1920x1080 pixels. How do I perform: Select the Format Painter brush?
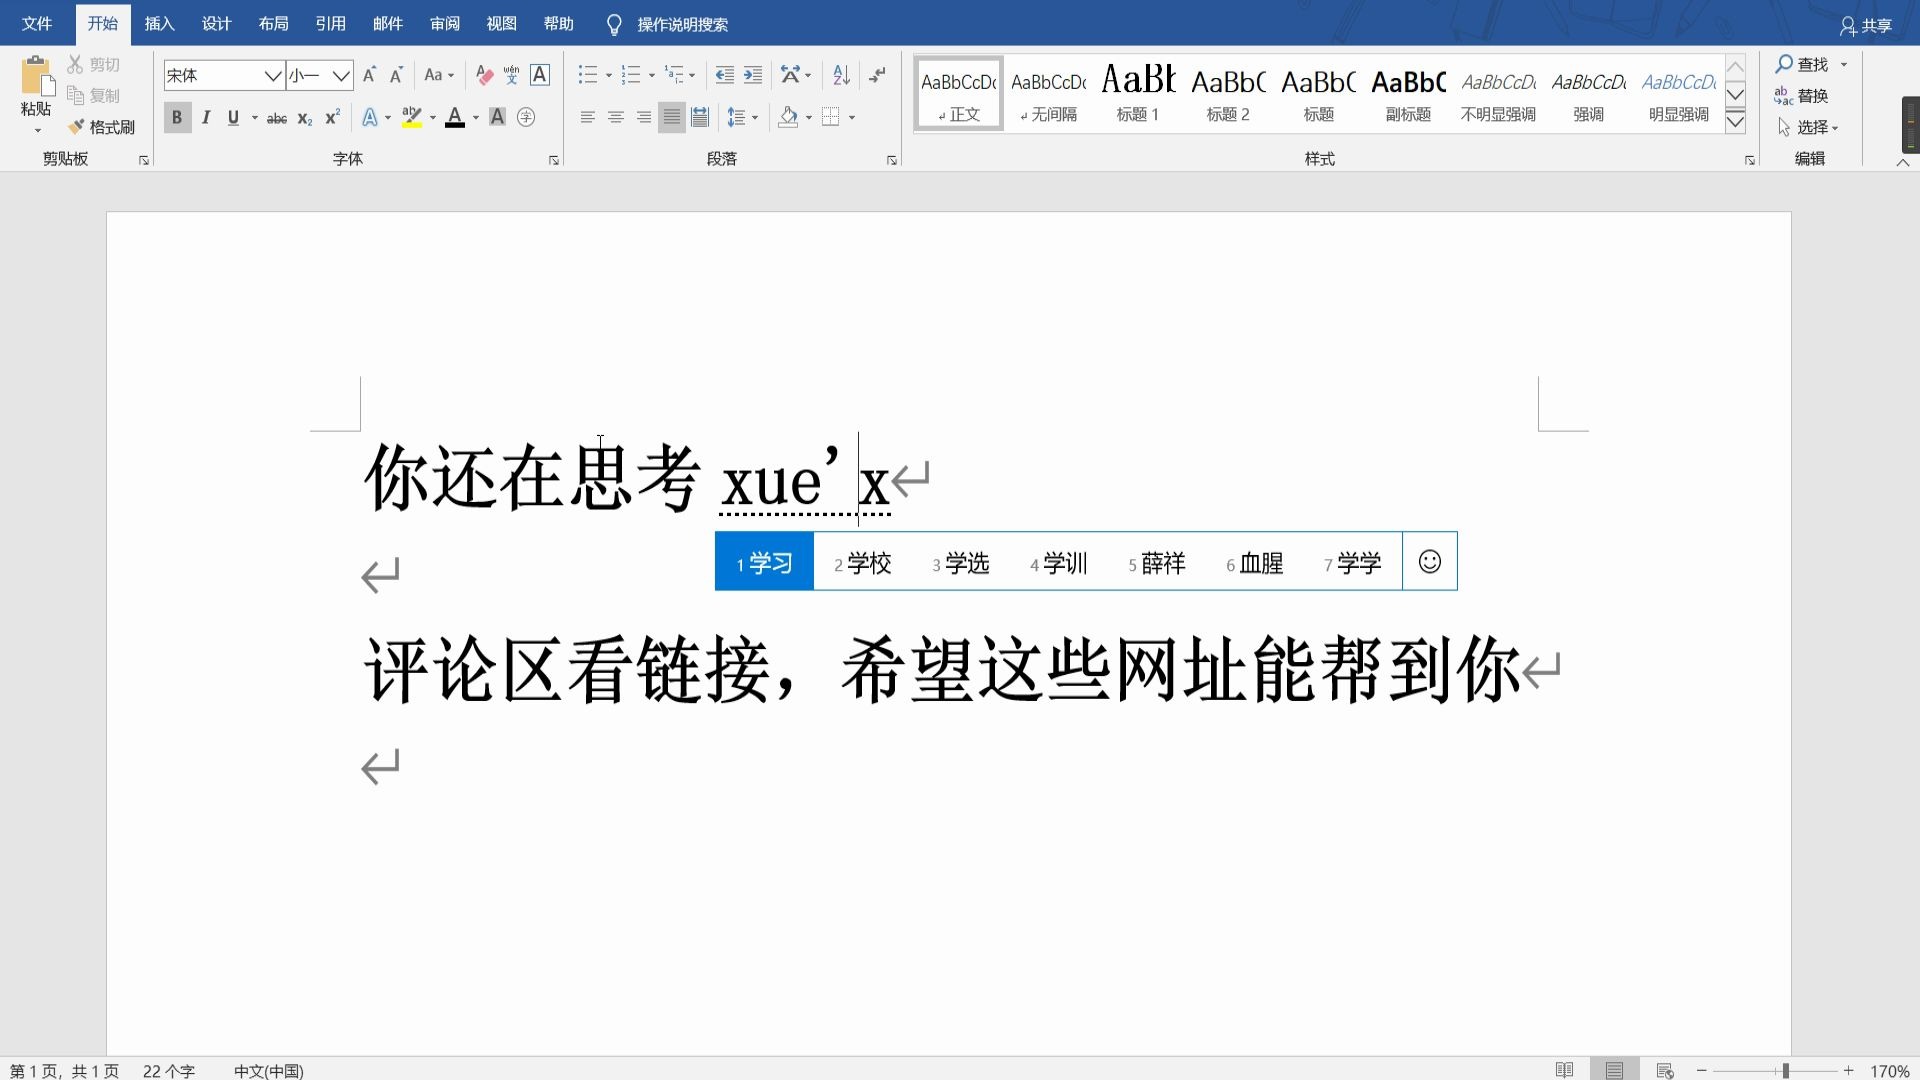tap(102, 127)
